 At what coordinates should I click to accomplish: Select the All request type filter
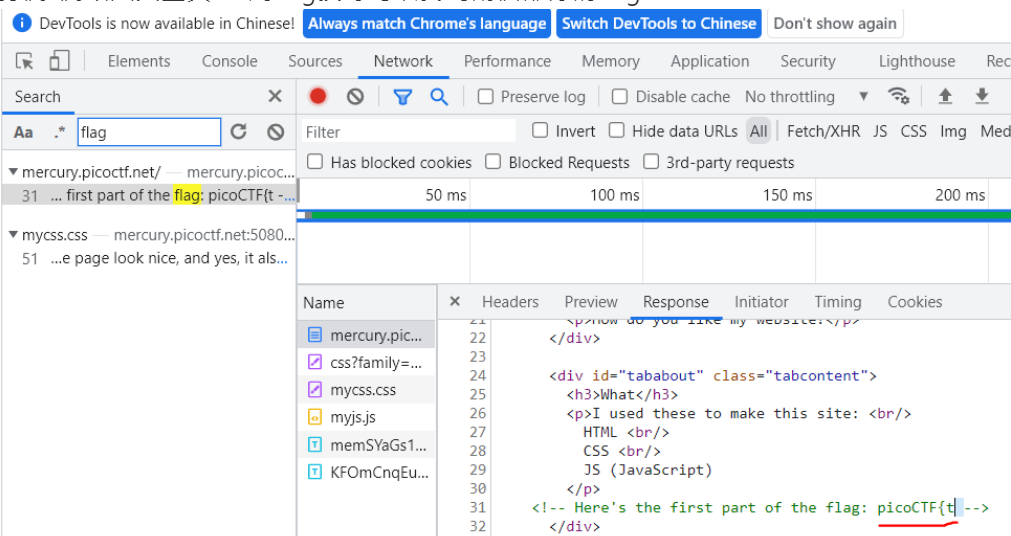pyautogui.click(x=759, y=132)
